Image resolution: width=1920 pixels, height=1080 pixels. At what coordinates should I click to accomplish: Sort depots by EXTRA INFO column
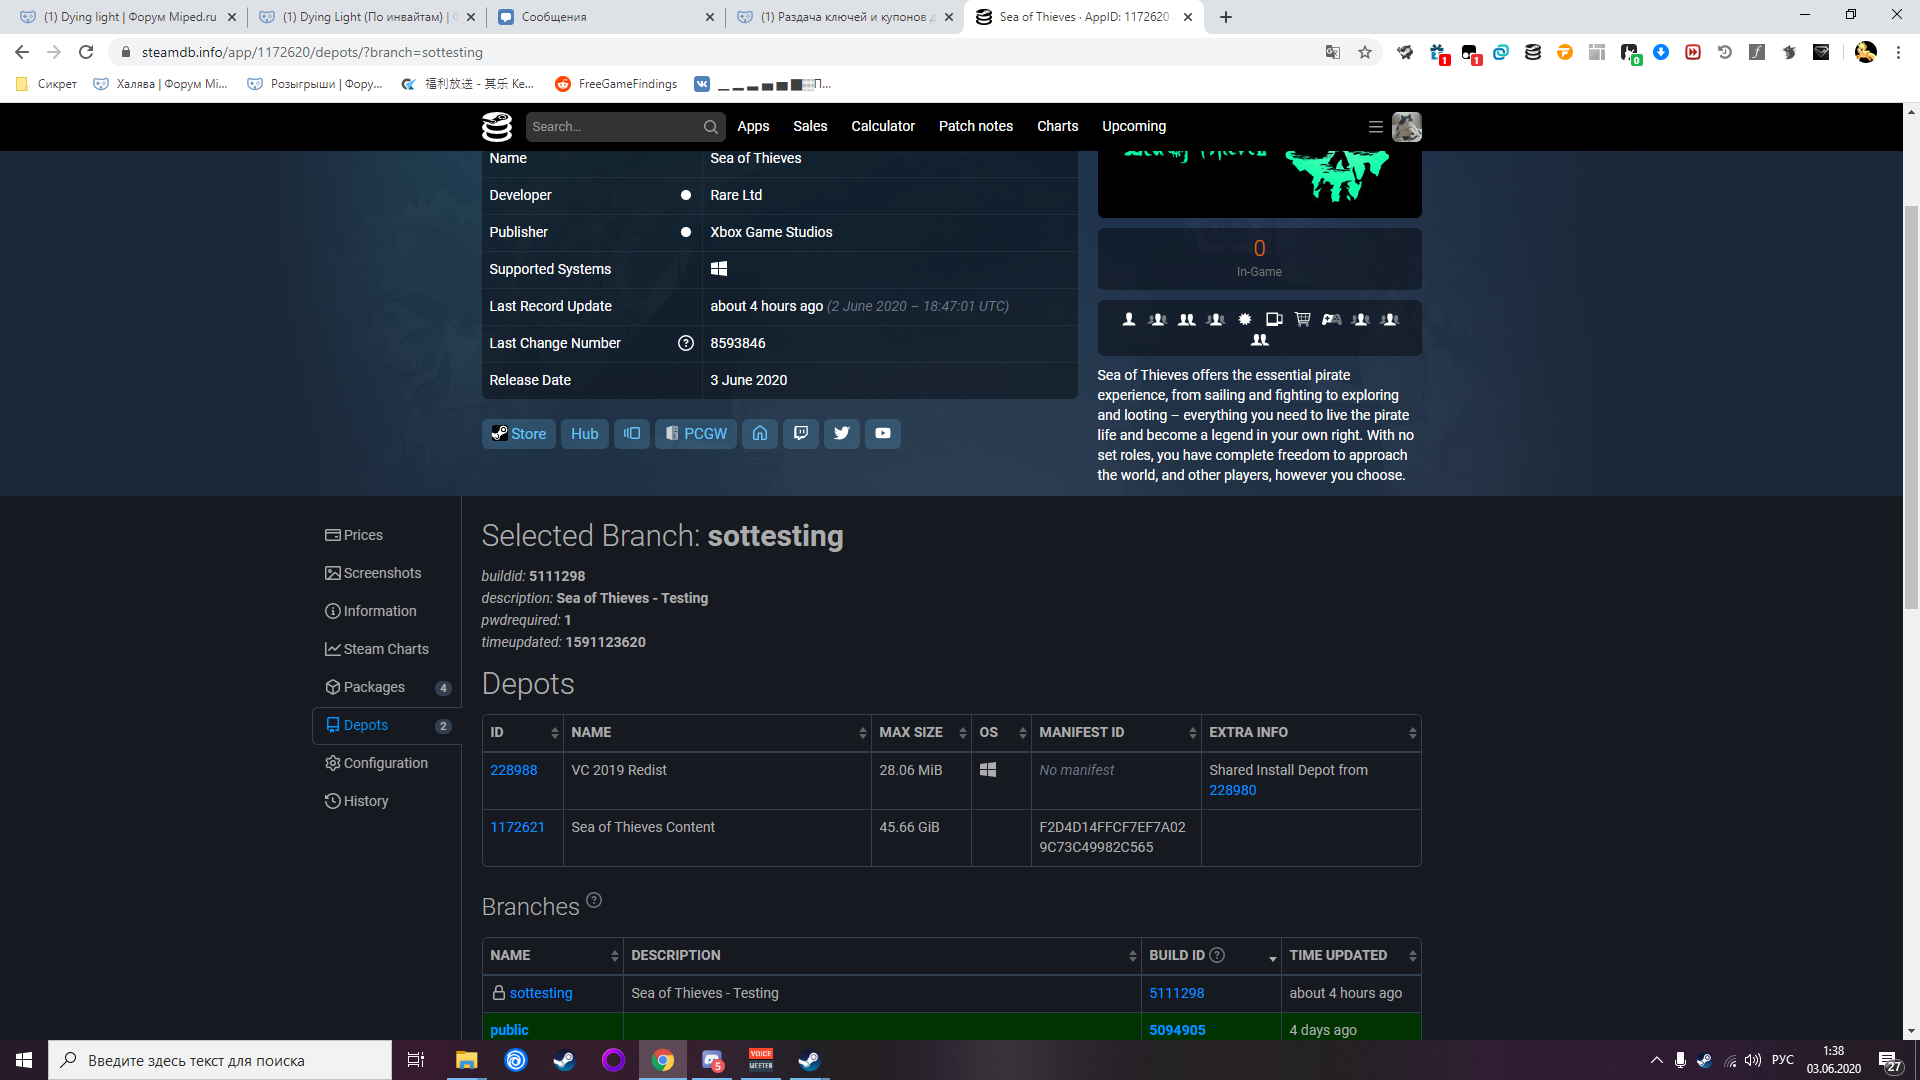click(1311, 733)
